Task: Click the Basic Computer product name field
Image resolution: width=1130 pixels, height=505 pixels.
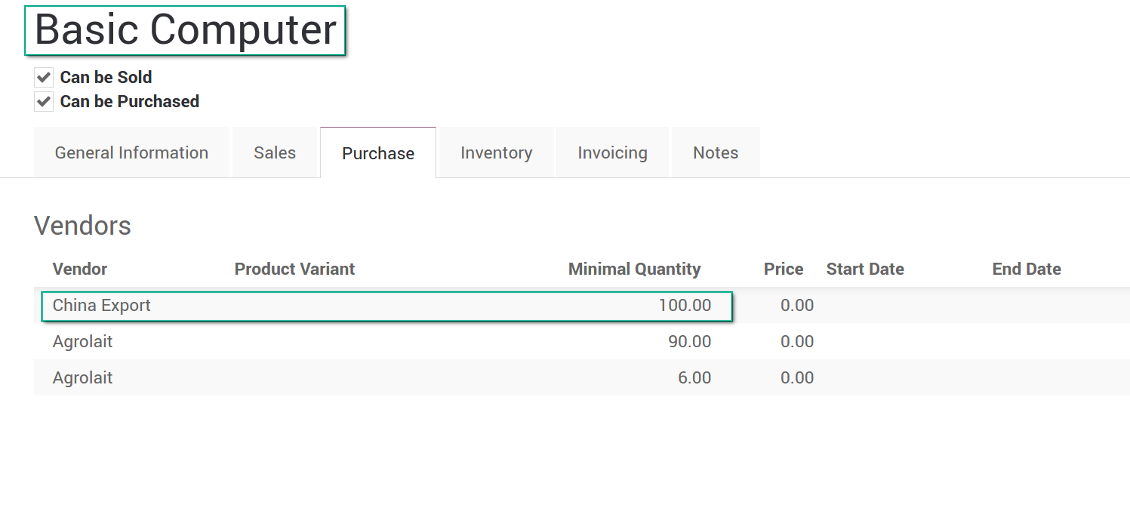Action: click(185, 30)
